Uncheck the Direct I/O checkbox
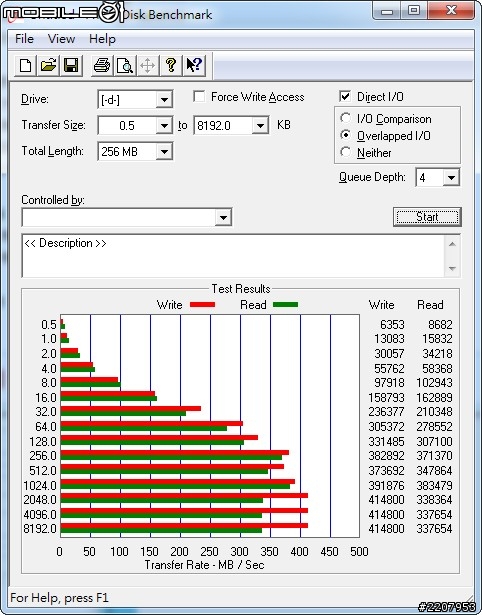Viewport: 482px width, 615px height. point(345,96)
